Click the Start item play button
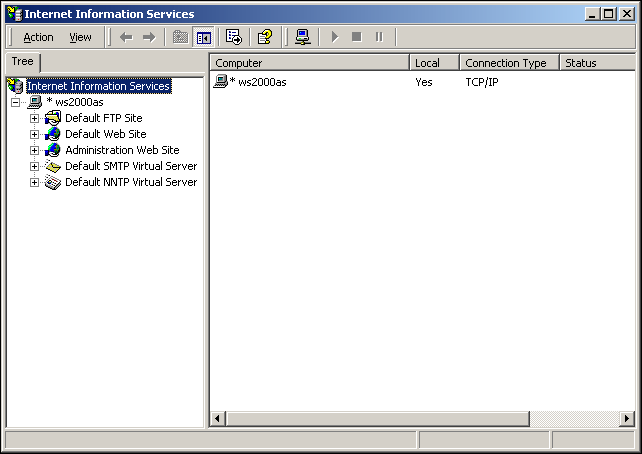The image size is (642, 454). pyautogui.click(x=335, y=37)
